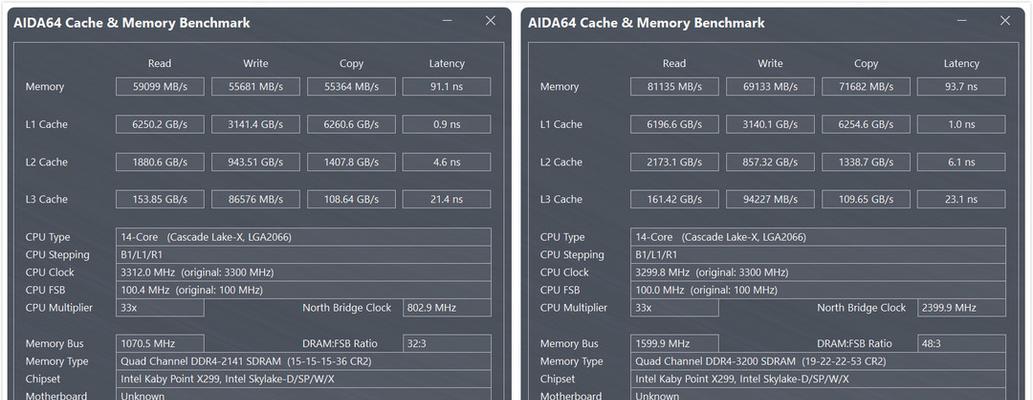The height and width of the screenshot is (400, 1033).
Task: Click the 6250.2 GB/s L1 cache read value
Action: click(x=159, y=125)
